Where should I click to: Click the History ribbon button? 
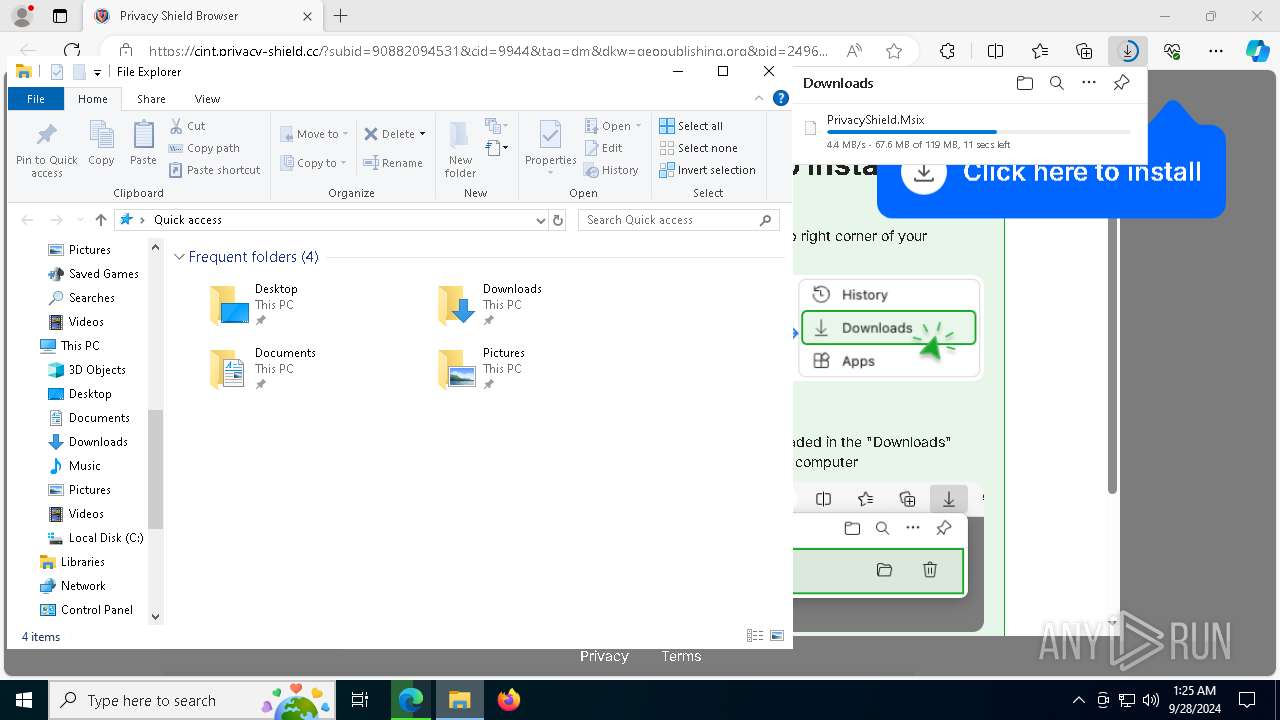(611, 170)
